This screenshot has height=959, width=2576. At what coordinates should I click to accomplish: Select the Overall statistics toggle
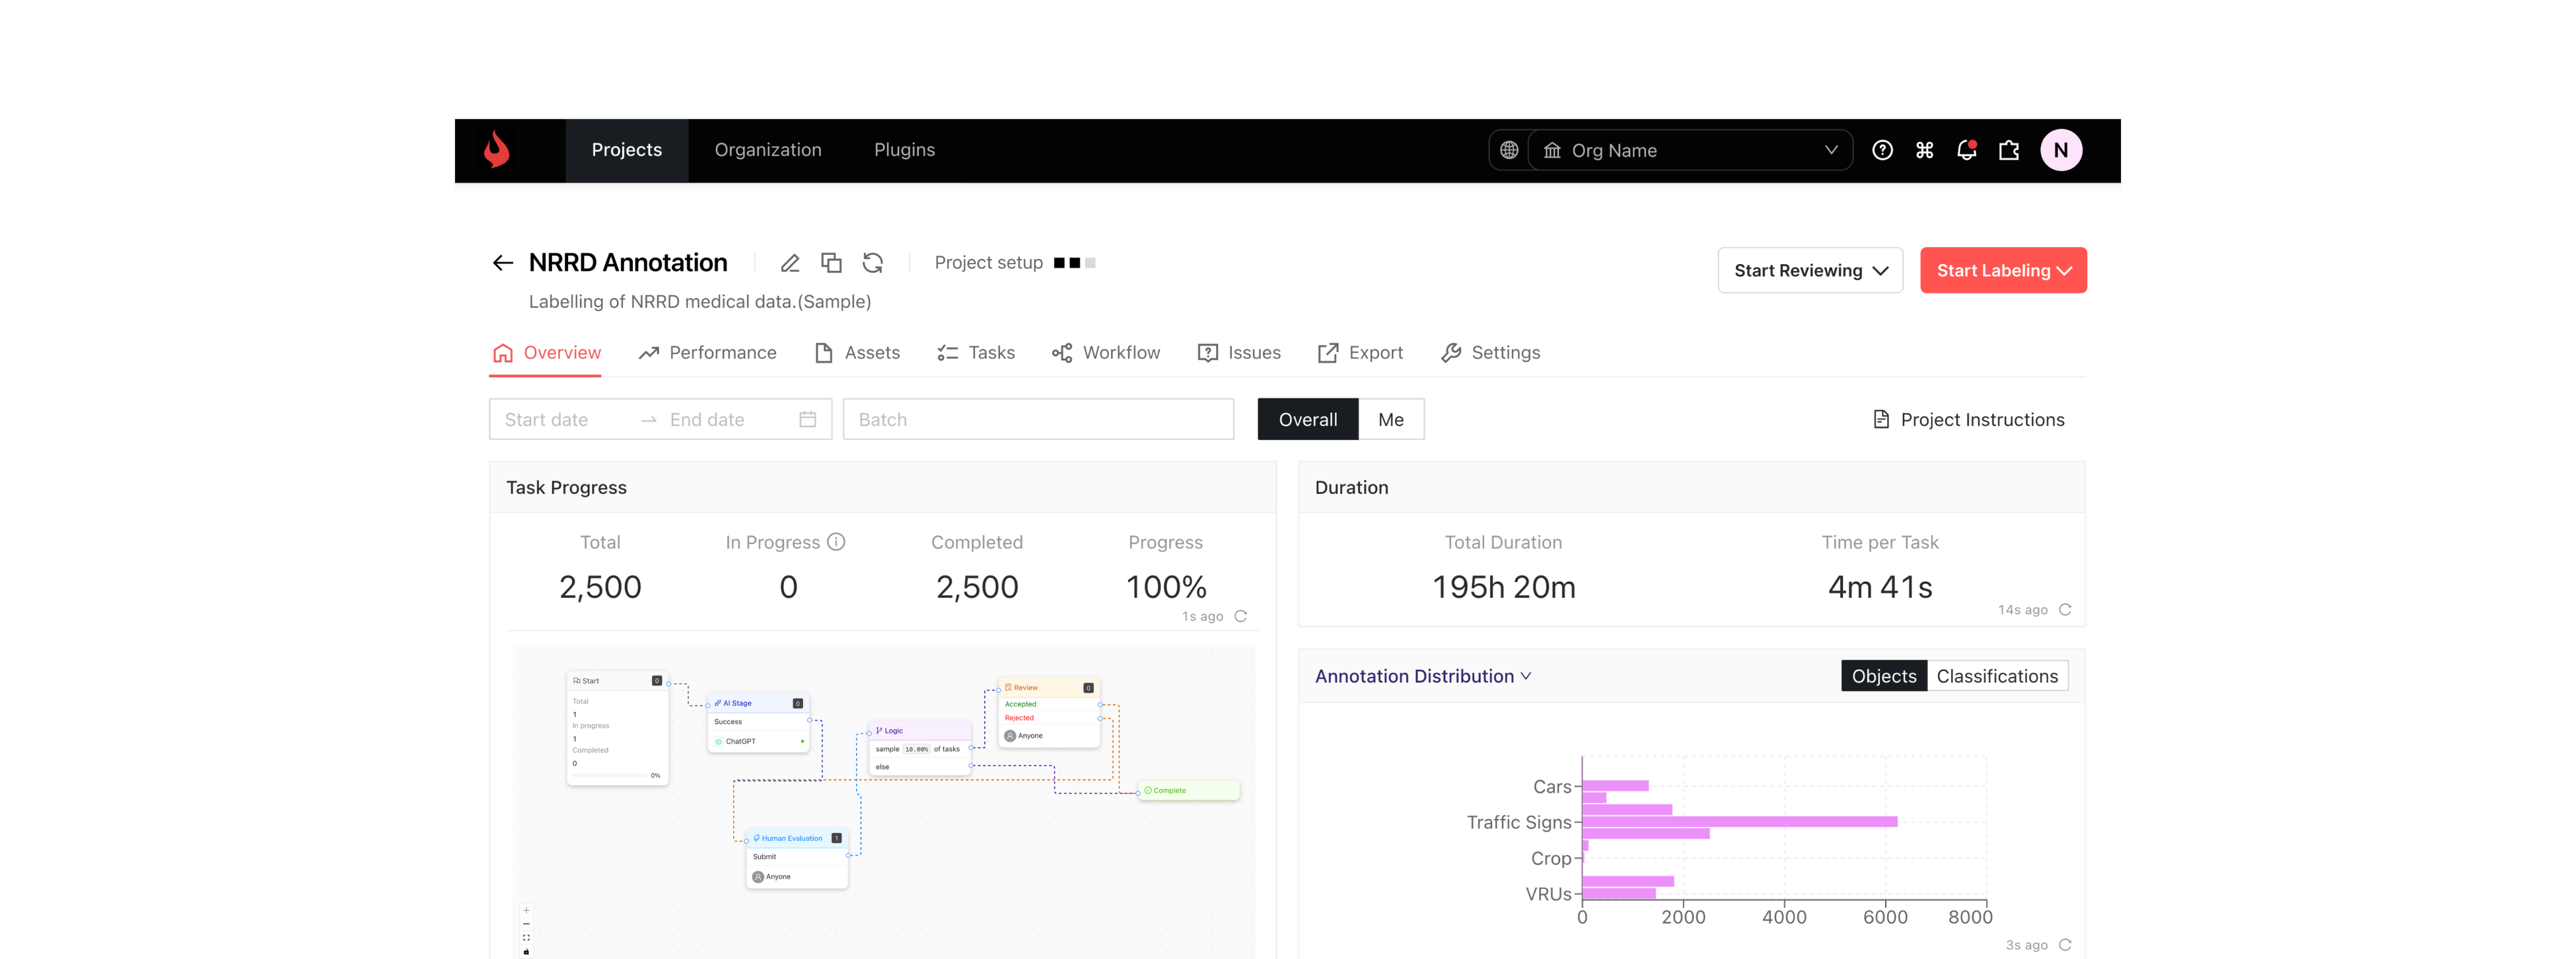(1307, 420)
